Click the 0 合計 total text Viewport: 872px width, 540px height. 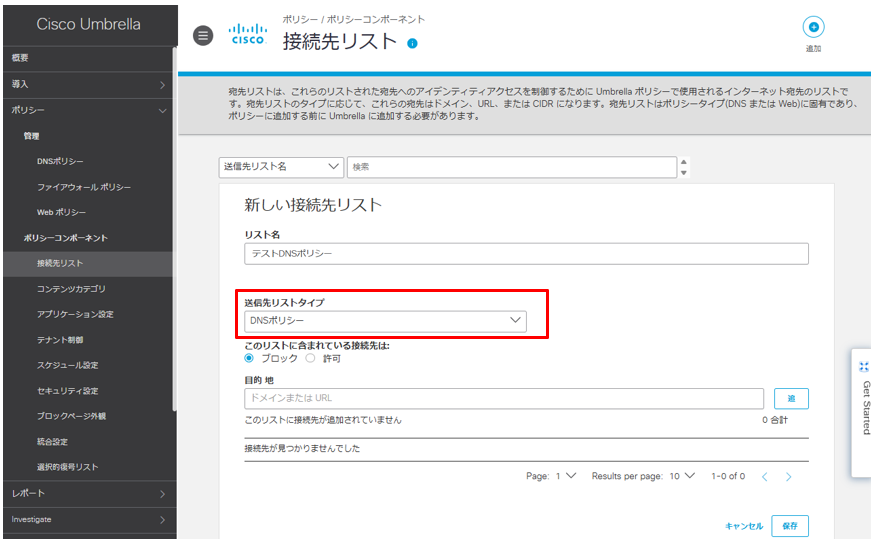(x=775, y=420)
